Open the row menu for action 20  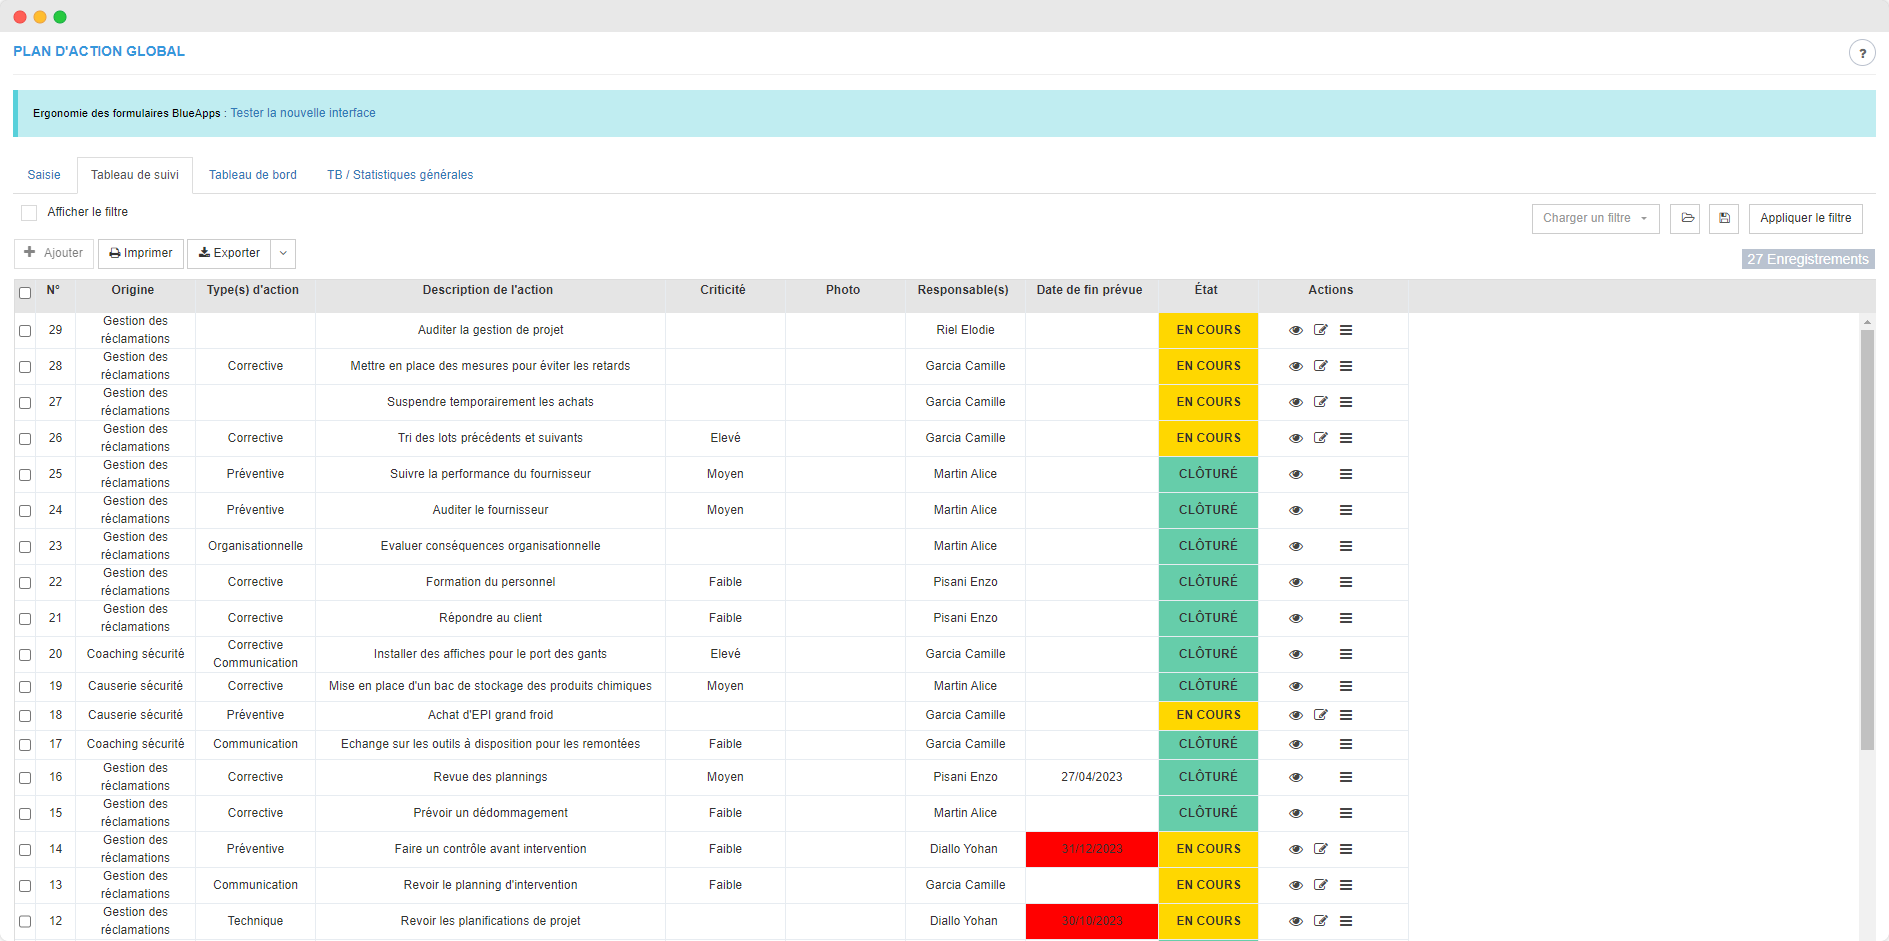[1346, 654]
